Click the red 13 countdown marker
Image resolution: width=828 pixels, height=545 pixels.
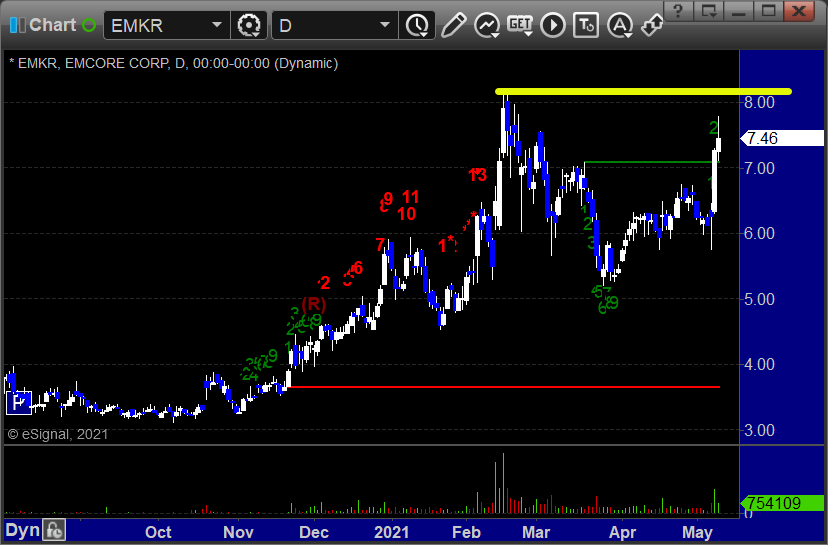[477, 175]
